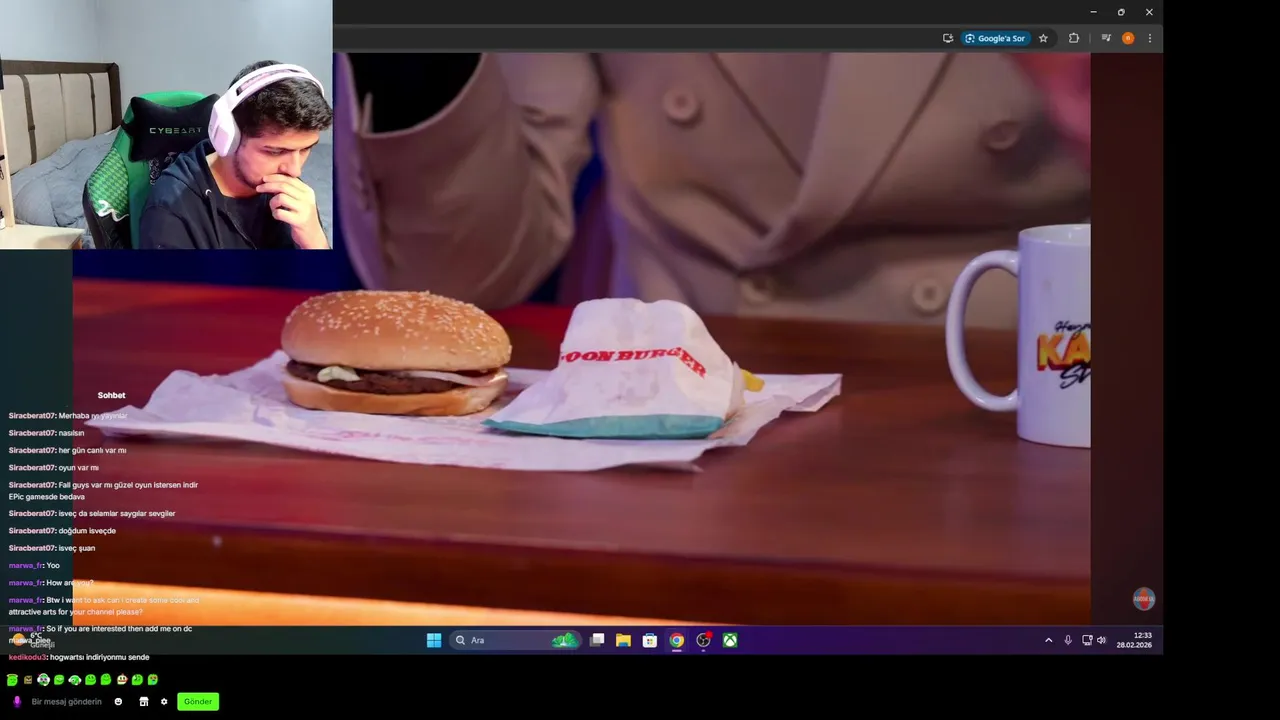Screen dimensions: 1280x720
Task: Open the Windows Start menu
Action: click(434, 640)
